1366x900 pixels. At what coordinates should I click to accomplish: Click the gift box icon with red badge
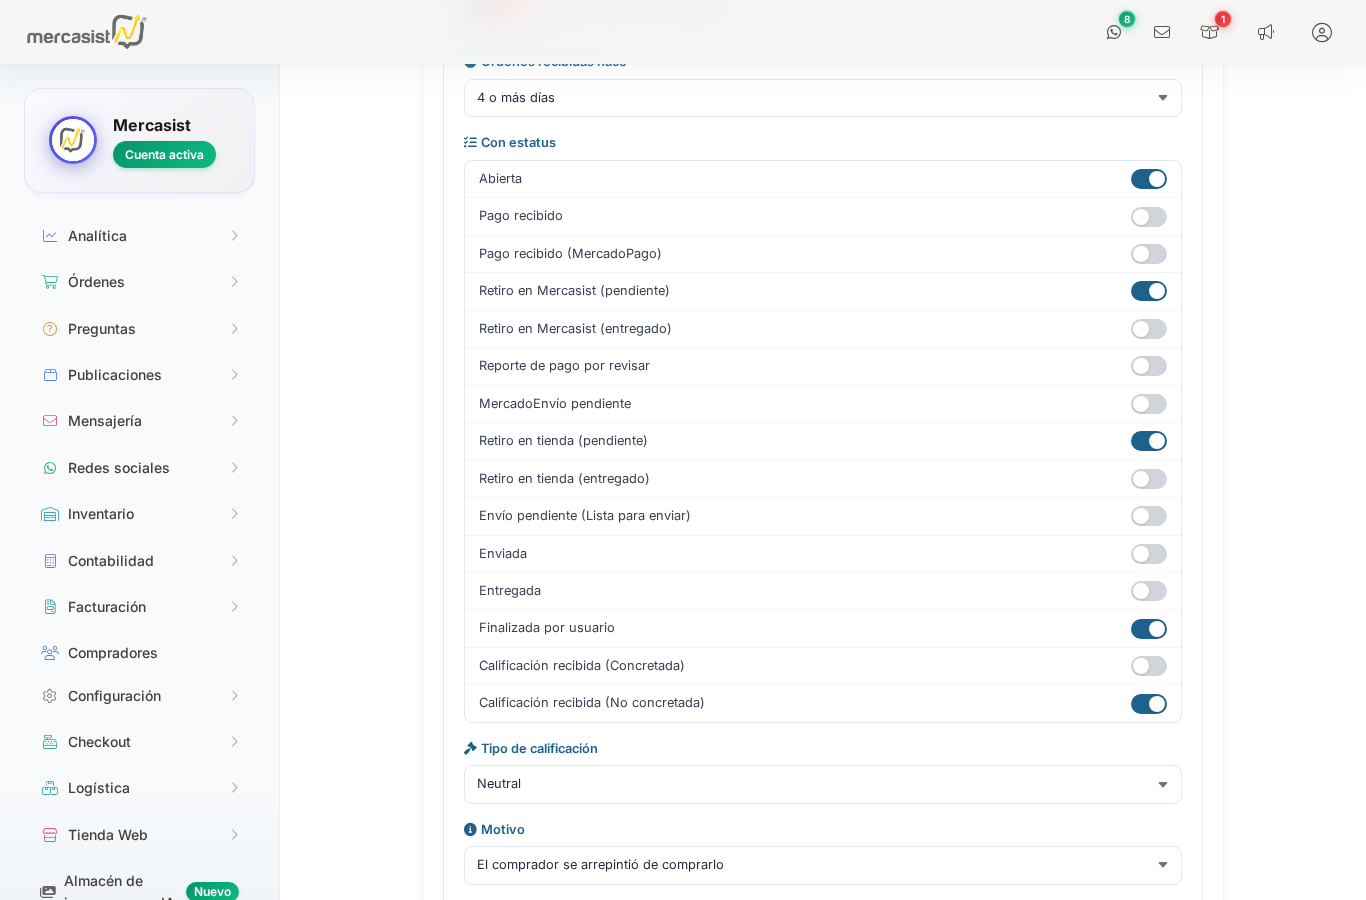pos(1209,32)
